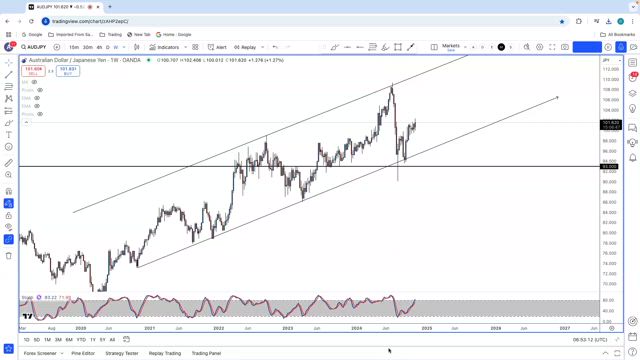Viewport: 640px width, 360px height.
Task: Click the blue publish button
Action: coord(587,47)
